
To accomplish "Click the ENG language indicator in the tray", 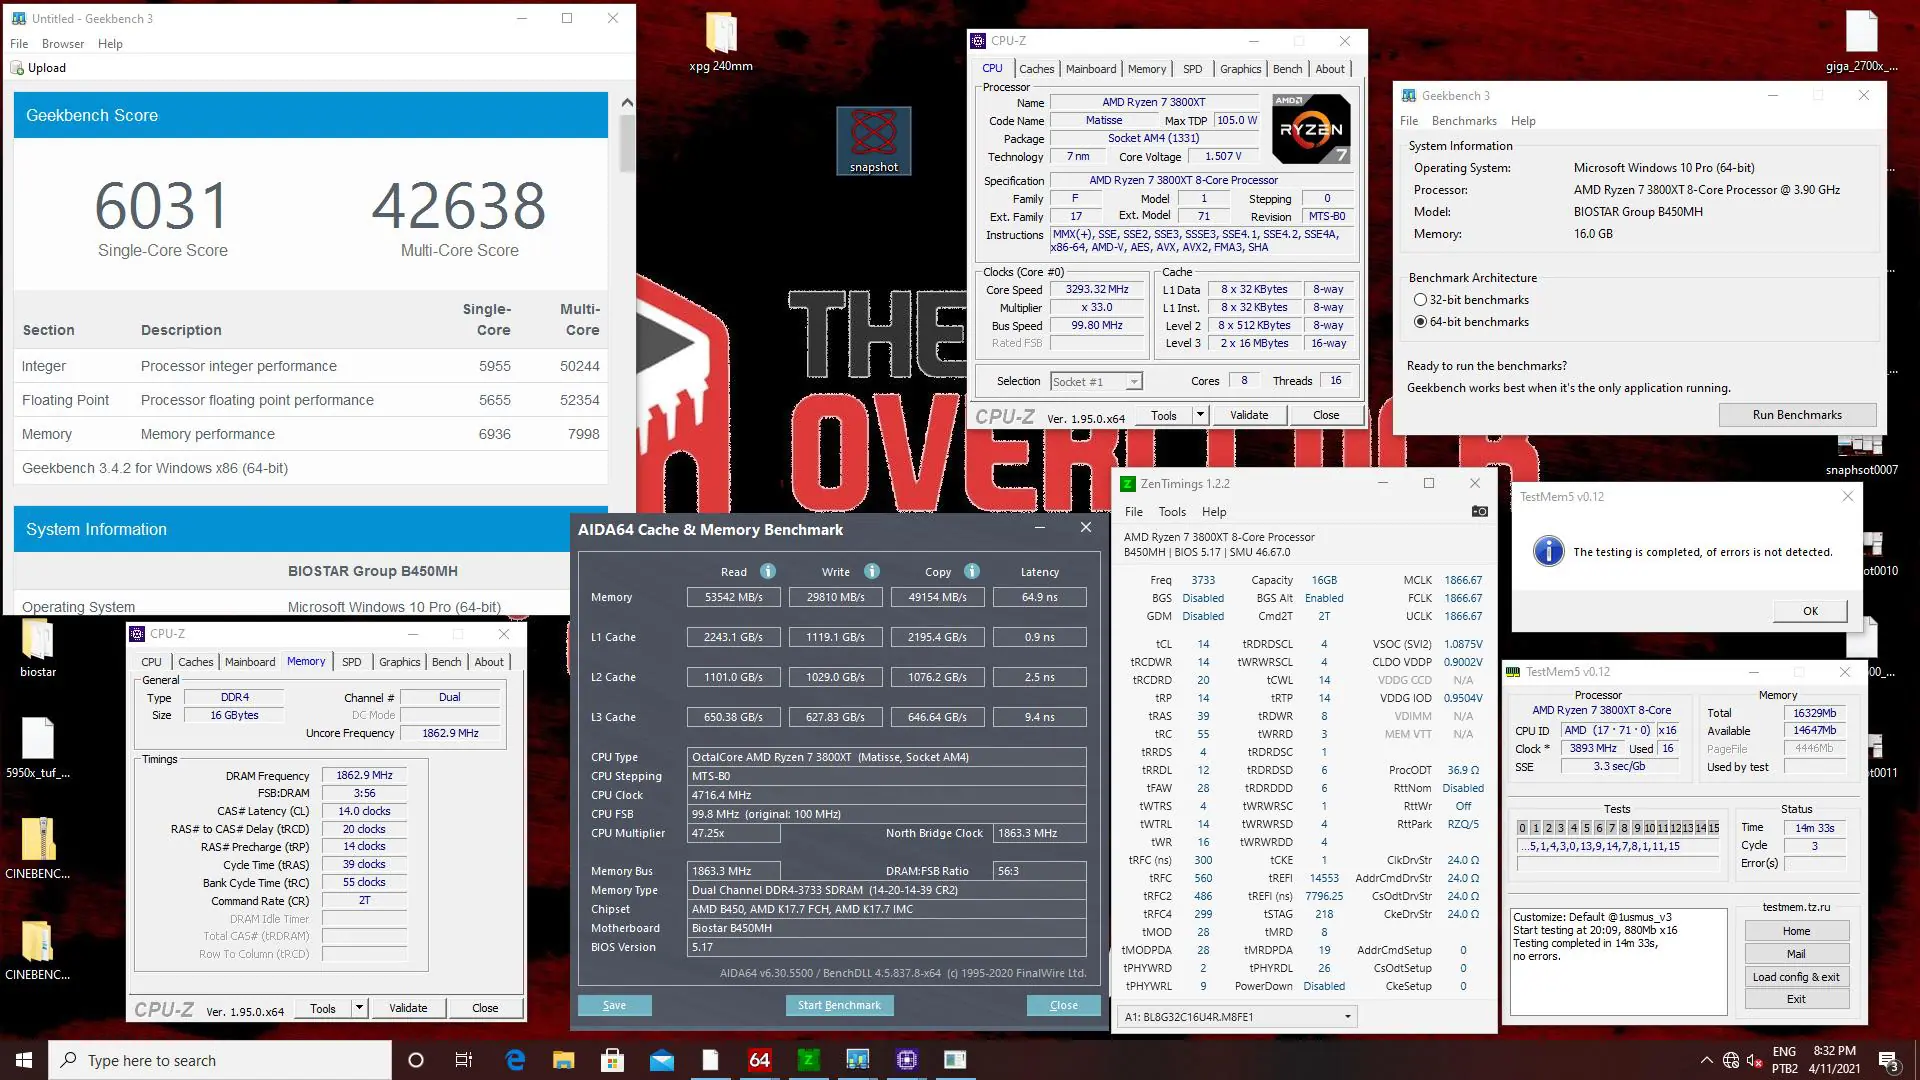I will coord(1784,1052).
